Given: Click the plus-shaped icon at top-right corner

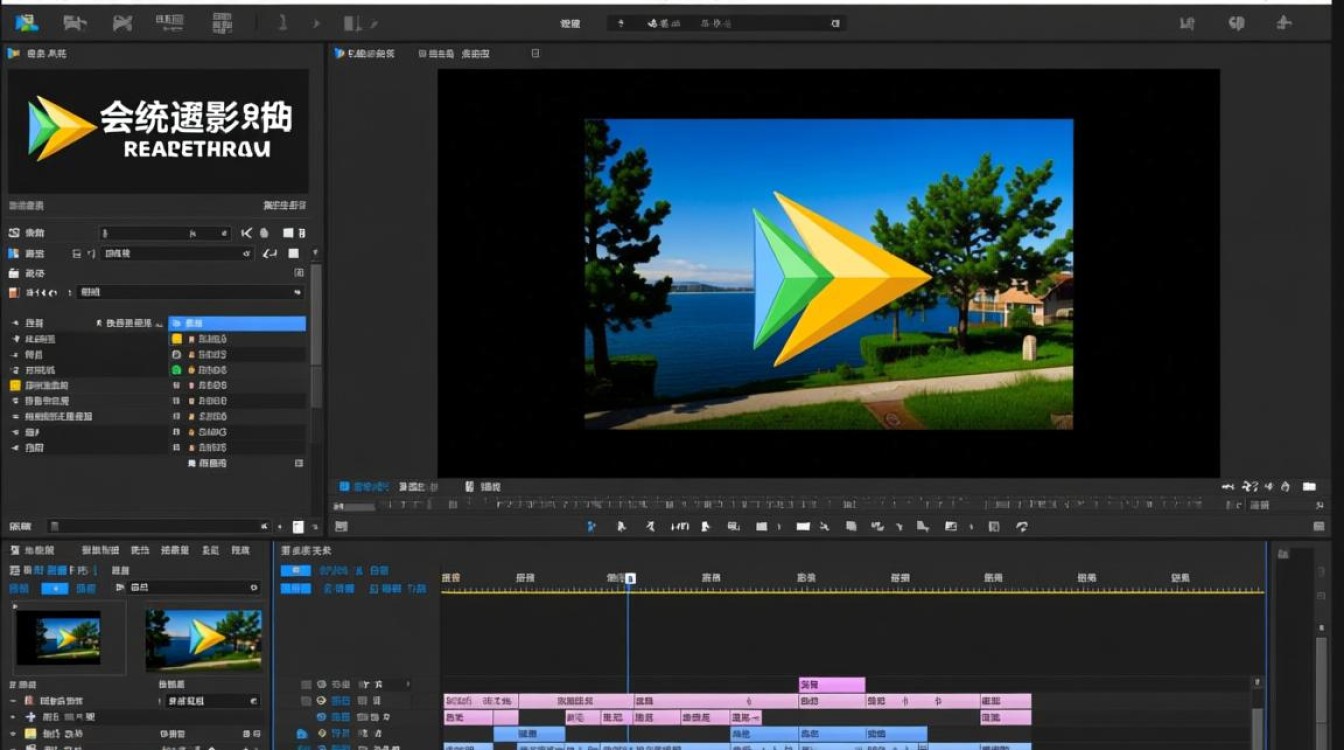Looking at the screenshot, I should pyautogui.click(x=1284, y=22).
